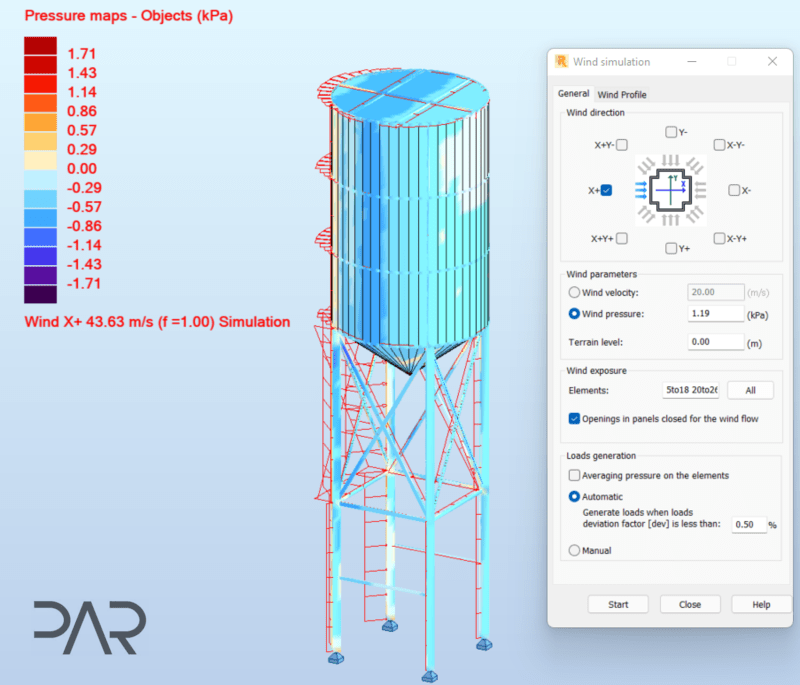The image size is (800, 685).
Task: Close the Wind simulation dialog window
Action: [x=772, y=61]
